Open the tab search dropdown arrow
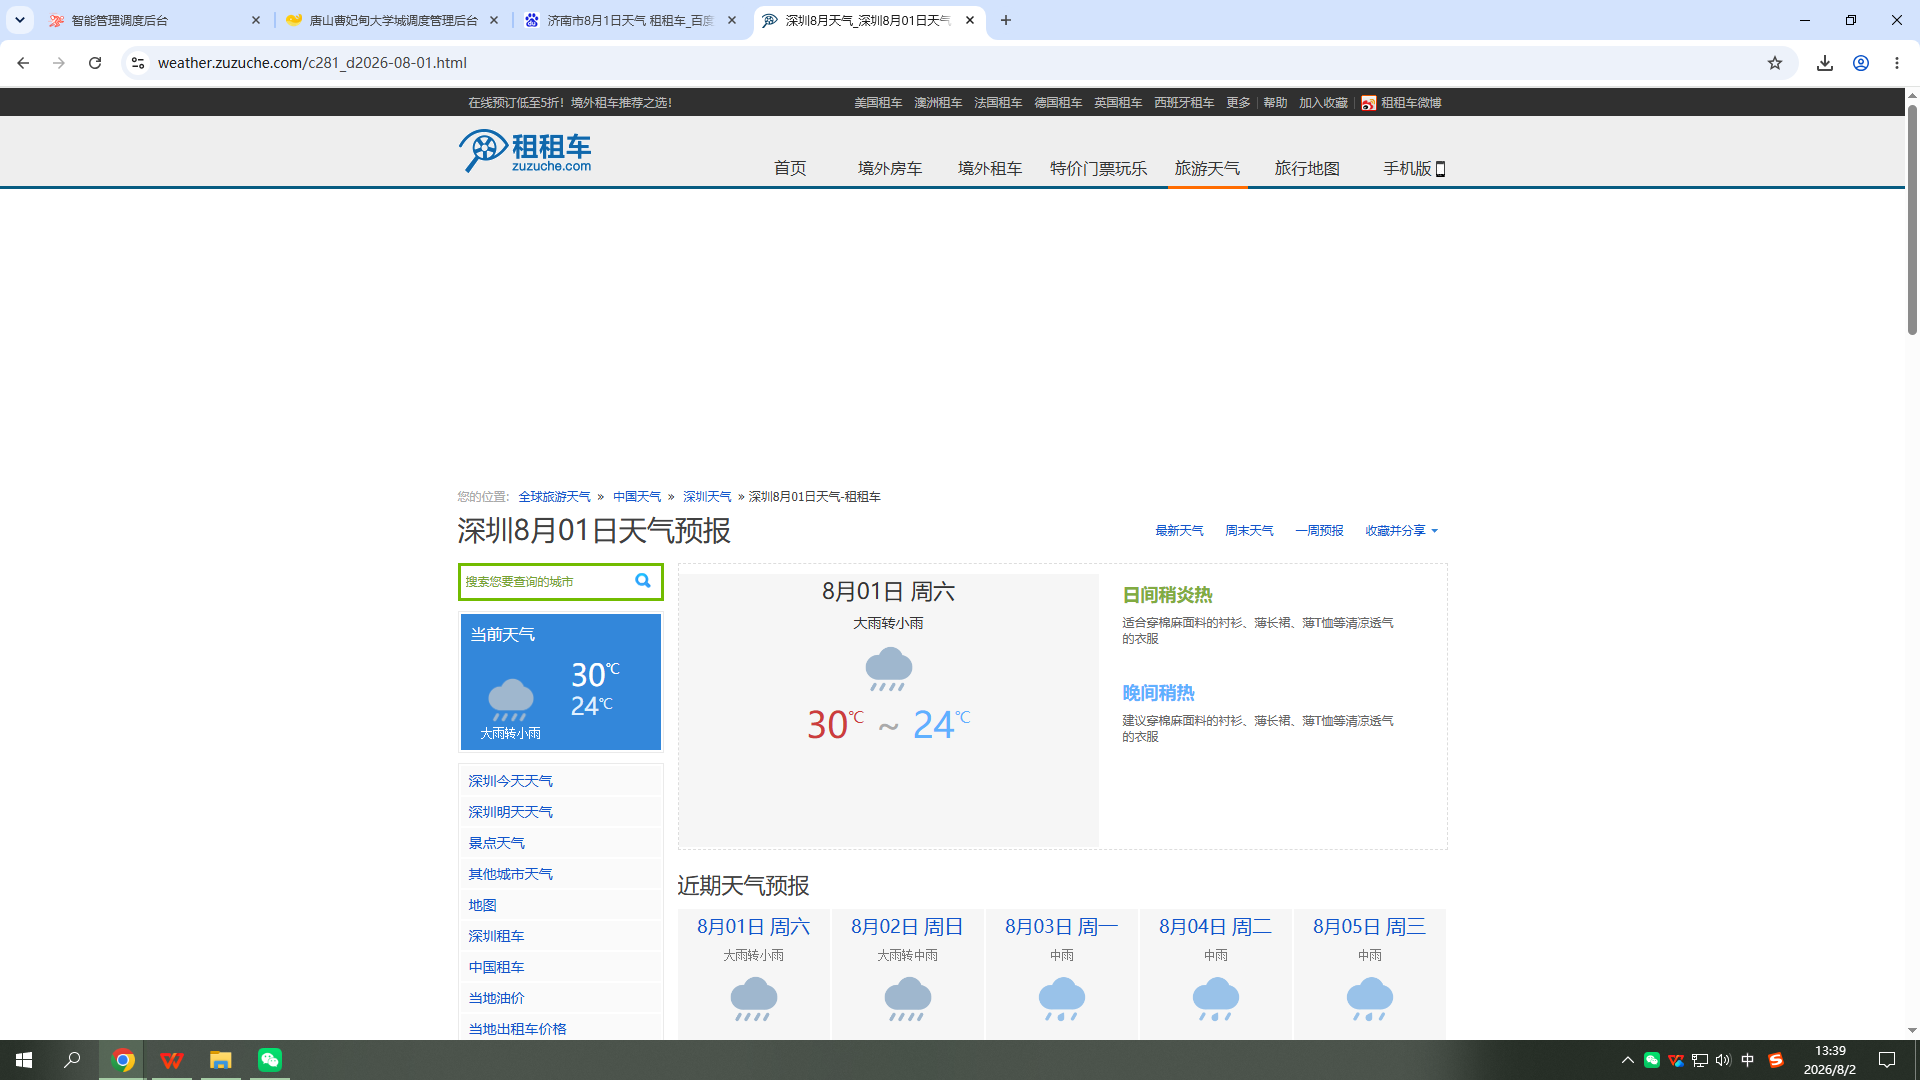Viewport: 1920px width, 1080px height. (x=19, y=20)
